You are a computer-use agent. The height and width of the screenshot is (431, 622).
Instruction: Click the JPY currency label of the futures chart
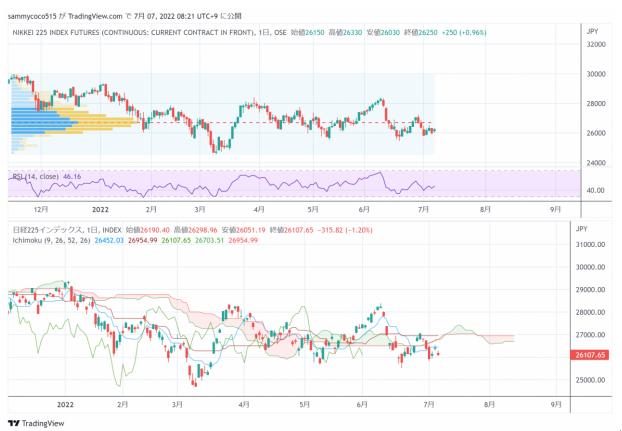click(592, 32)
